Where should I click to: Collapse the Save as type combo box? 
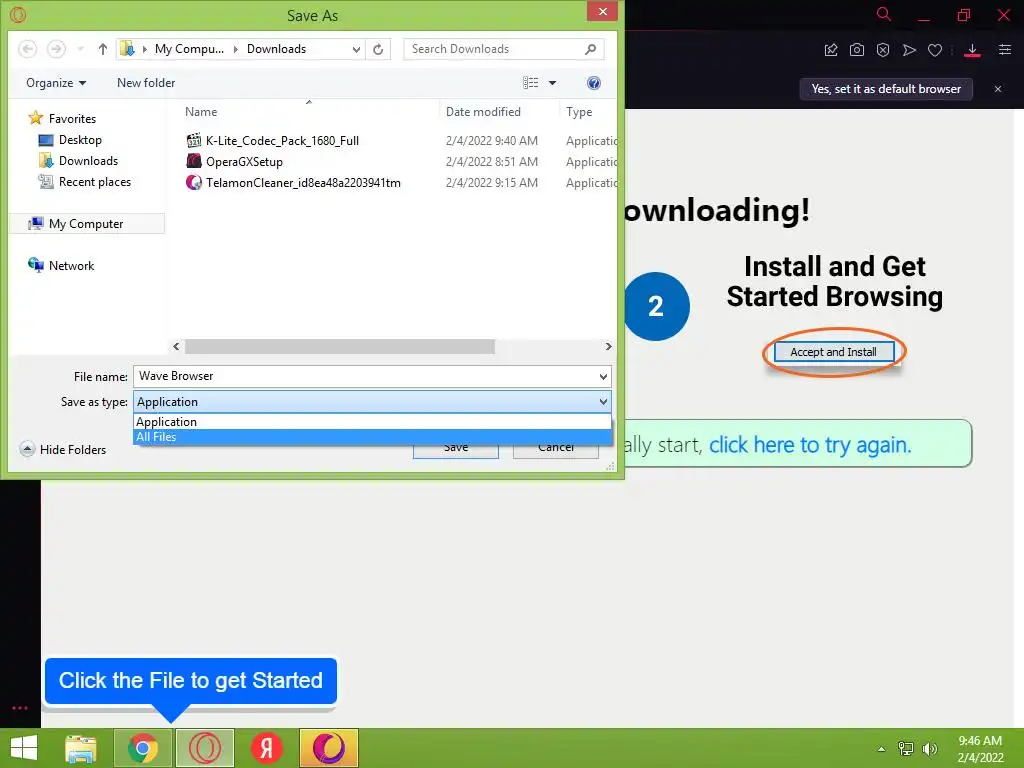[x=603, y=402]
